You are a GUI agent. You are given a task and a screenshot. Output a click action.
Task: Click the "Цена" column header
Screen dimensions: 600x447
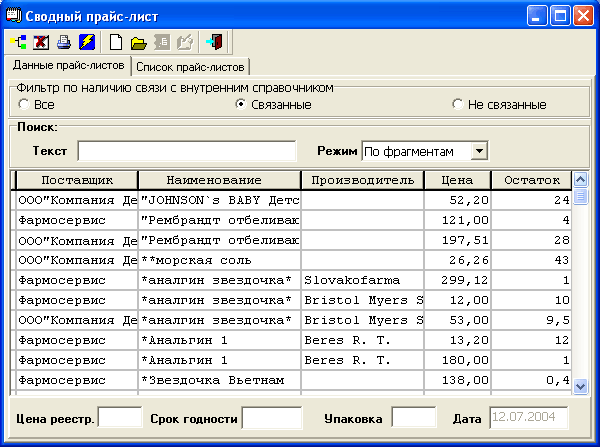[457, 180]
